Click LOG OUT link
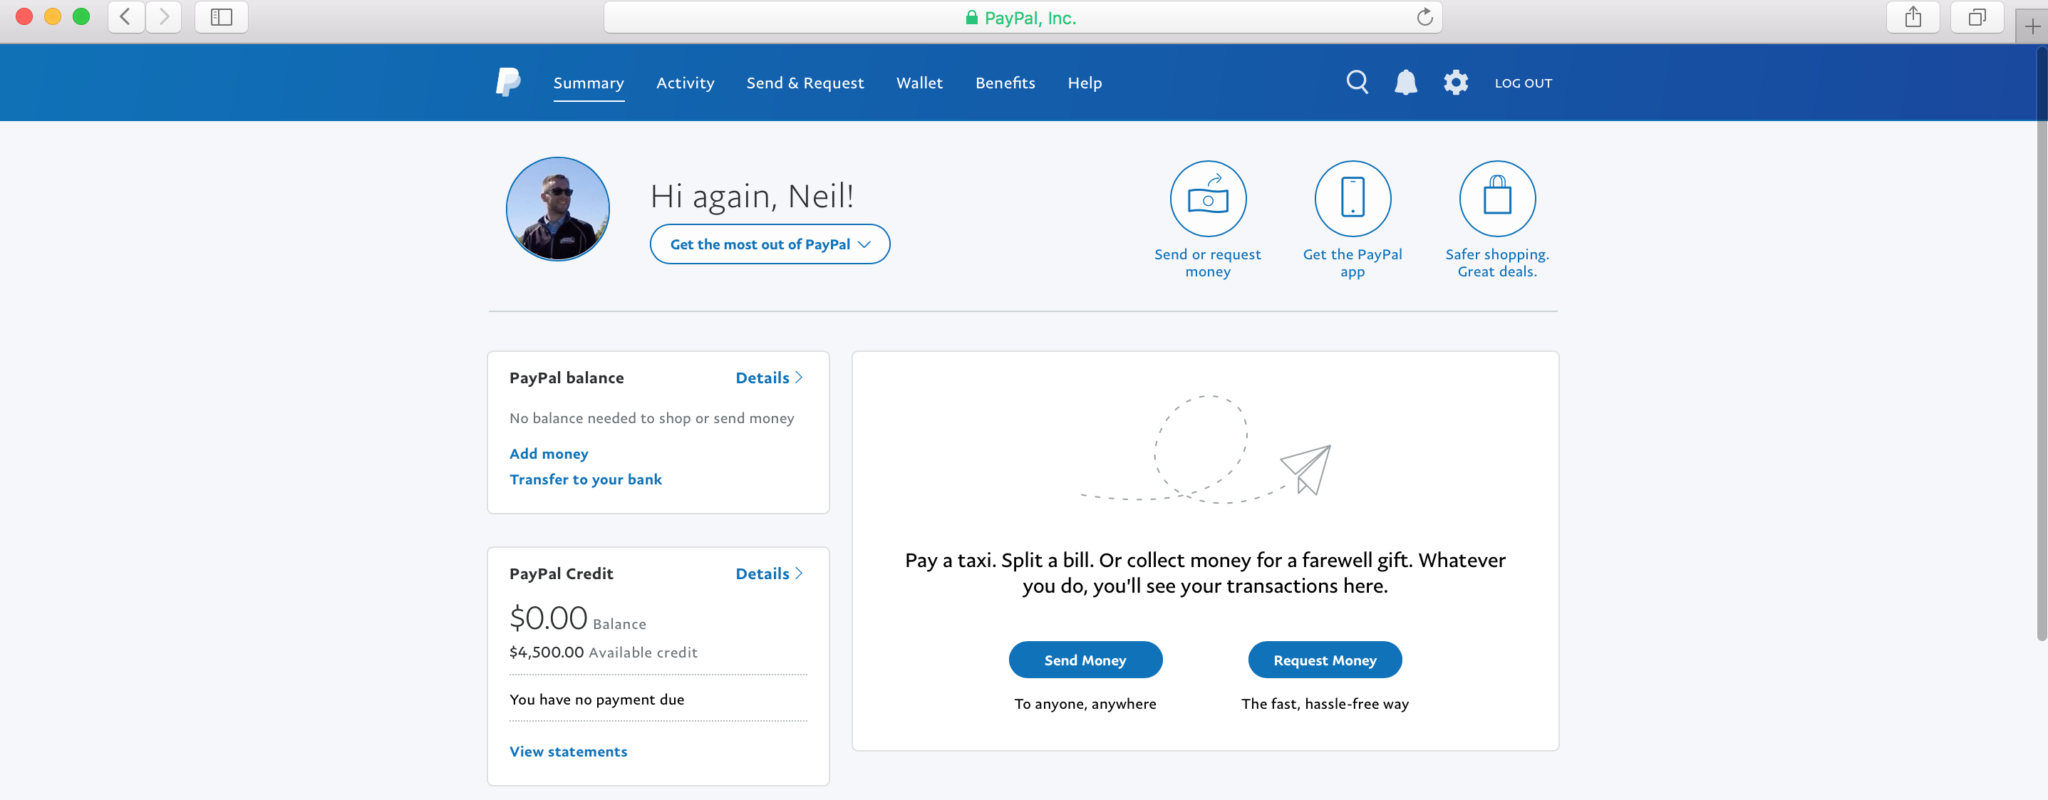Image resolution: width=2048 pixels, height=800 pixels. coord(1523,83)
